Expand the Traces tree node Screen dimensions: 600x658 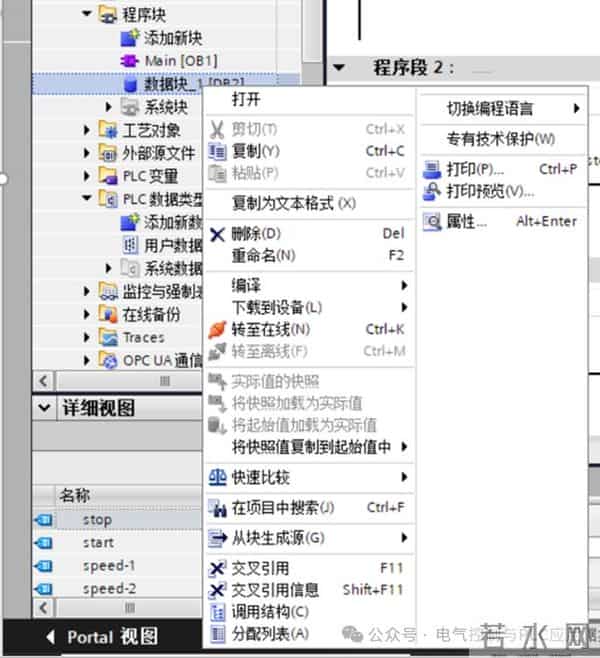(x=86, y=337)
